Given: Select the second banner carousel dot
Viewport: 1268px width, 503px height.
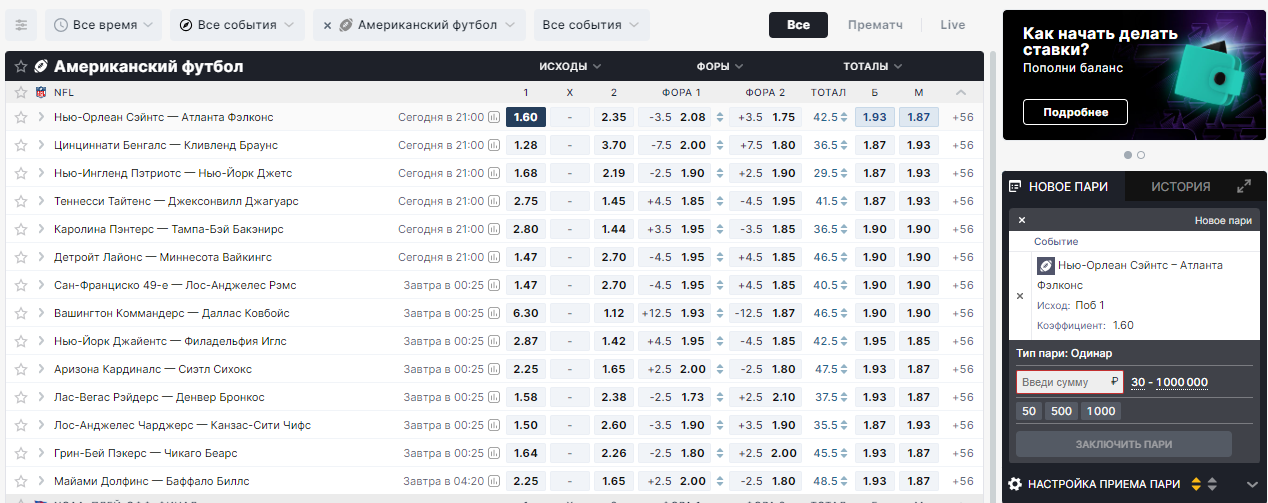Looking at the screenshot, I should pyautogui.click(x=1141, y=155).
